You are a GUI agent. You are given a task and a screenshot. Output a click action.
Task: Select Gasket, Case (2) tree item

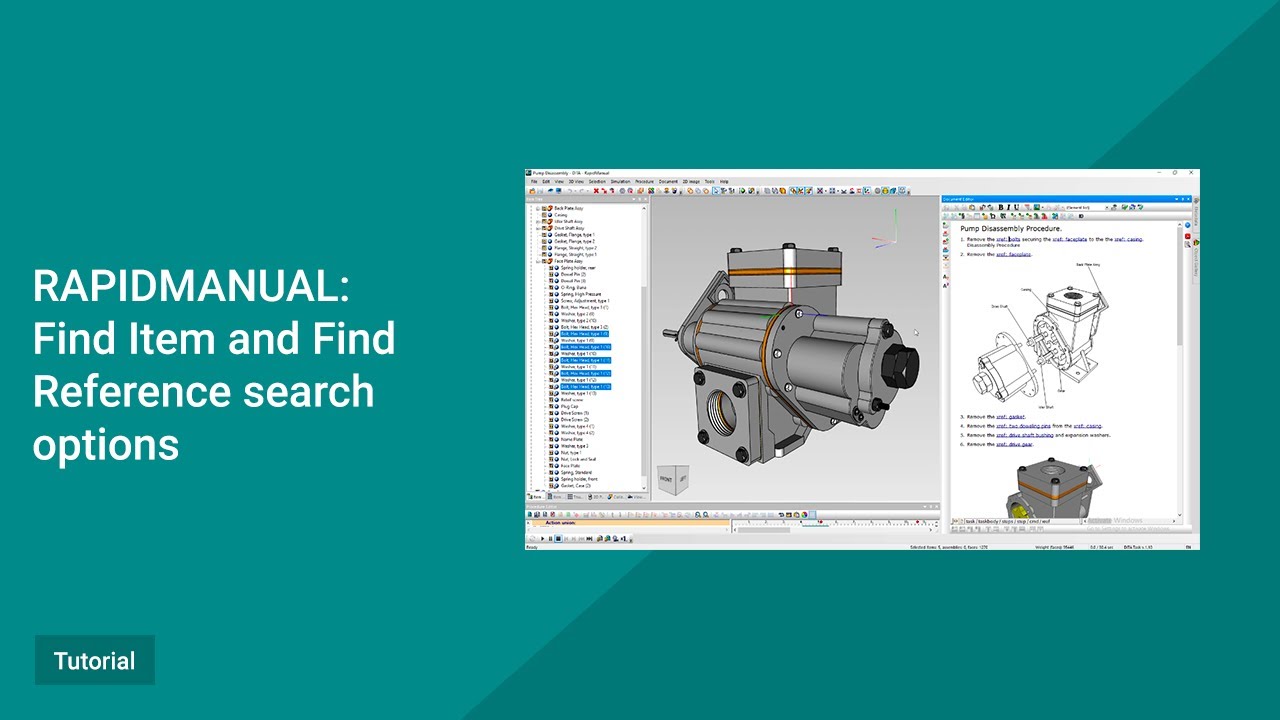(576, 485)
